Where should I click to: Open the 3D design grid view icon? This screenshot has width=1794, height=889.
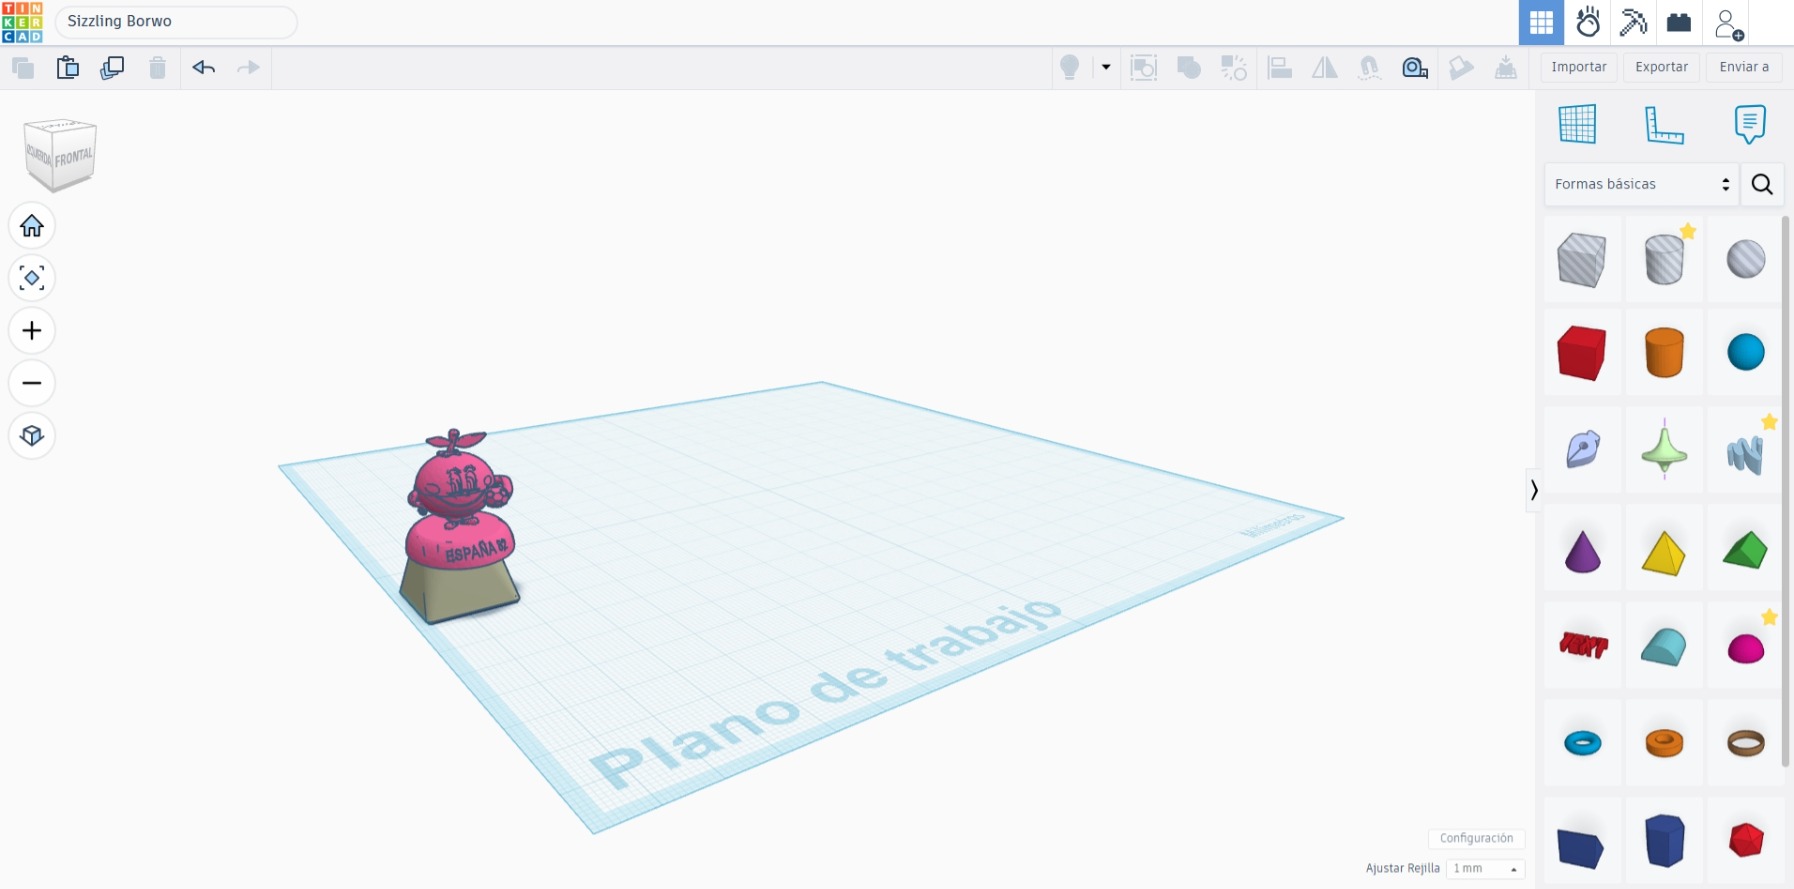[x=1541, y=22]
